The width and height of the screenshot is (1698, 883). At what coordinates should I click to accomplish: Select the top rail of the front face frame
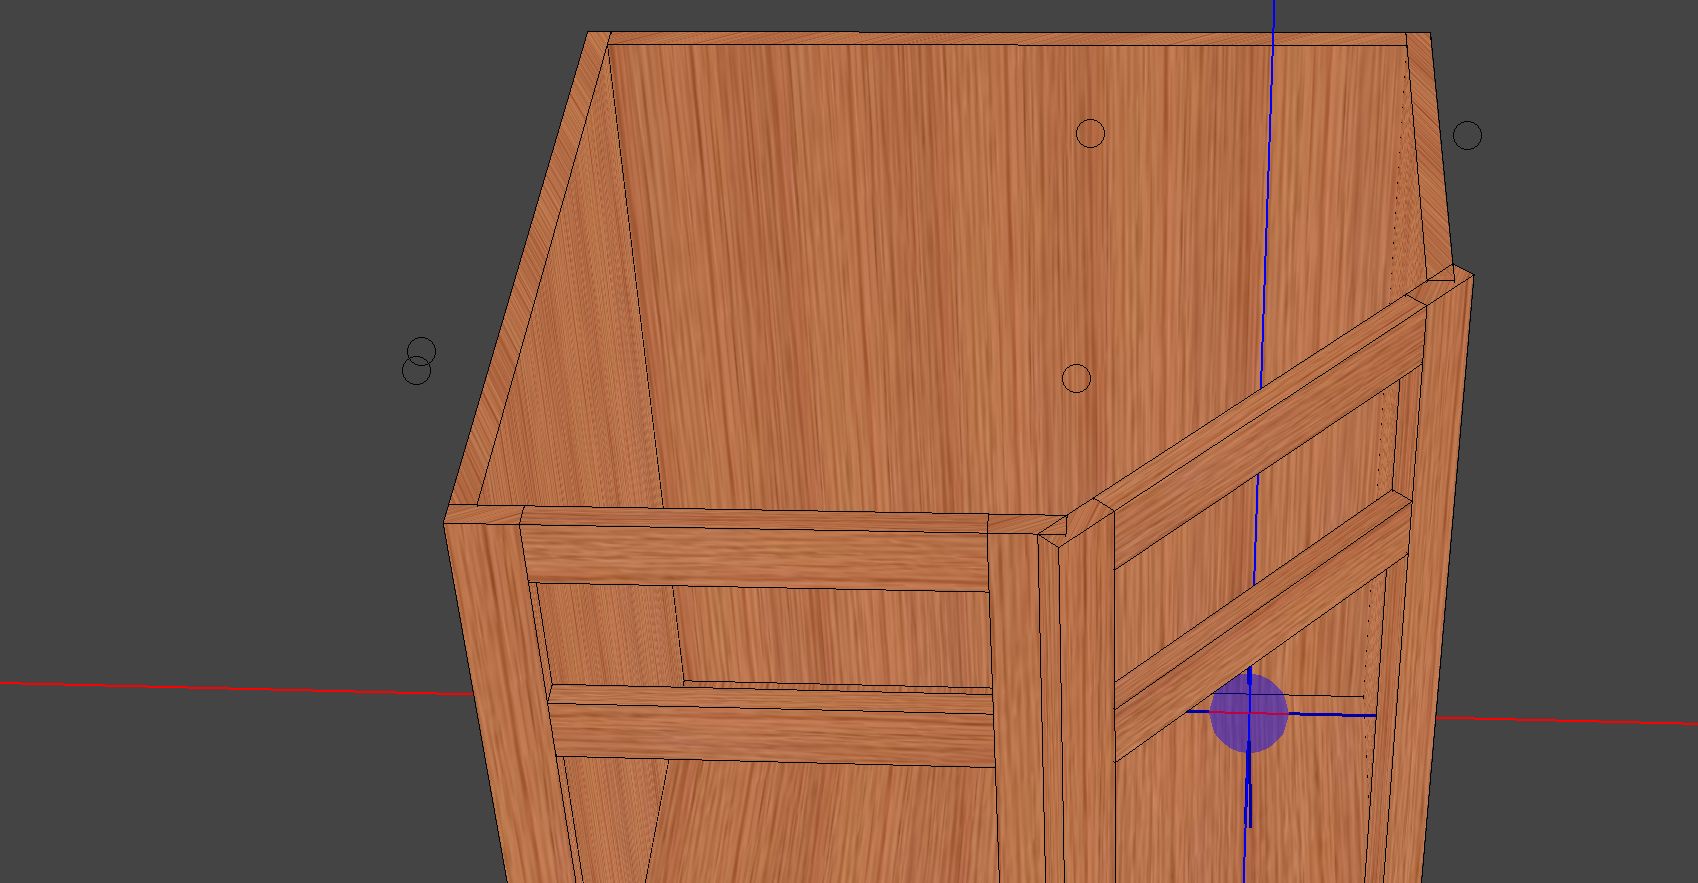tap(755, 555)
